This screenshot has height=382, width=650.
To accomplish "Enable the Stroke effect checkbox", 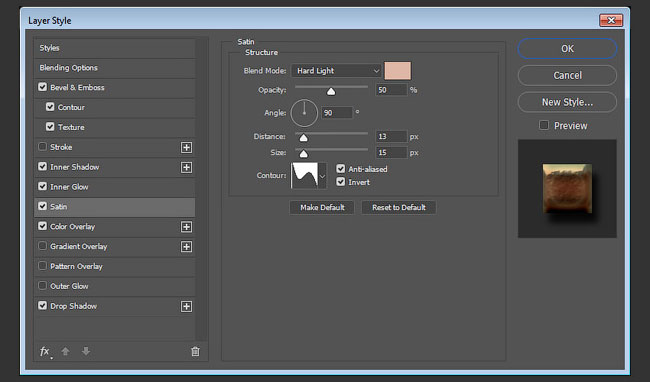I will coord(42,147).
